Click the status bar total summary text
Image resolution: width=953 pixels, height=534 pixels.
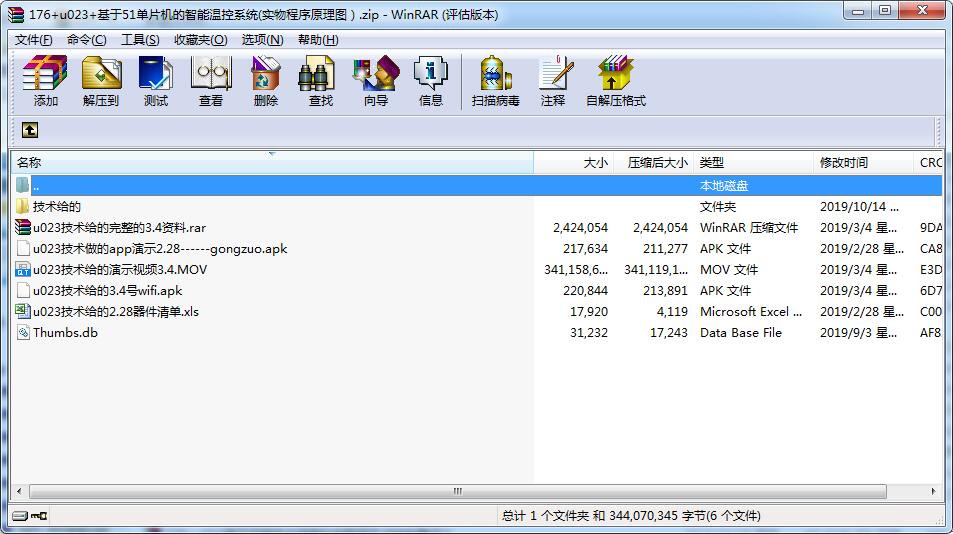631,516
